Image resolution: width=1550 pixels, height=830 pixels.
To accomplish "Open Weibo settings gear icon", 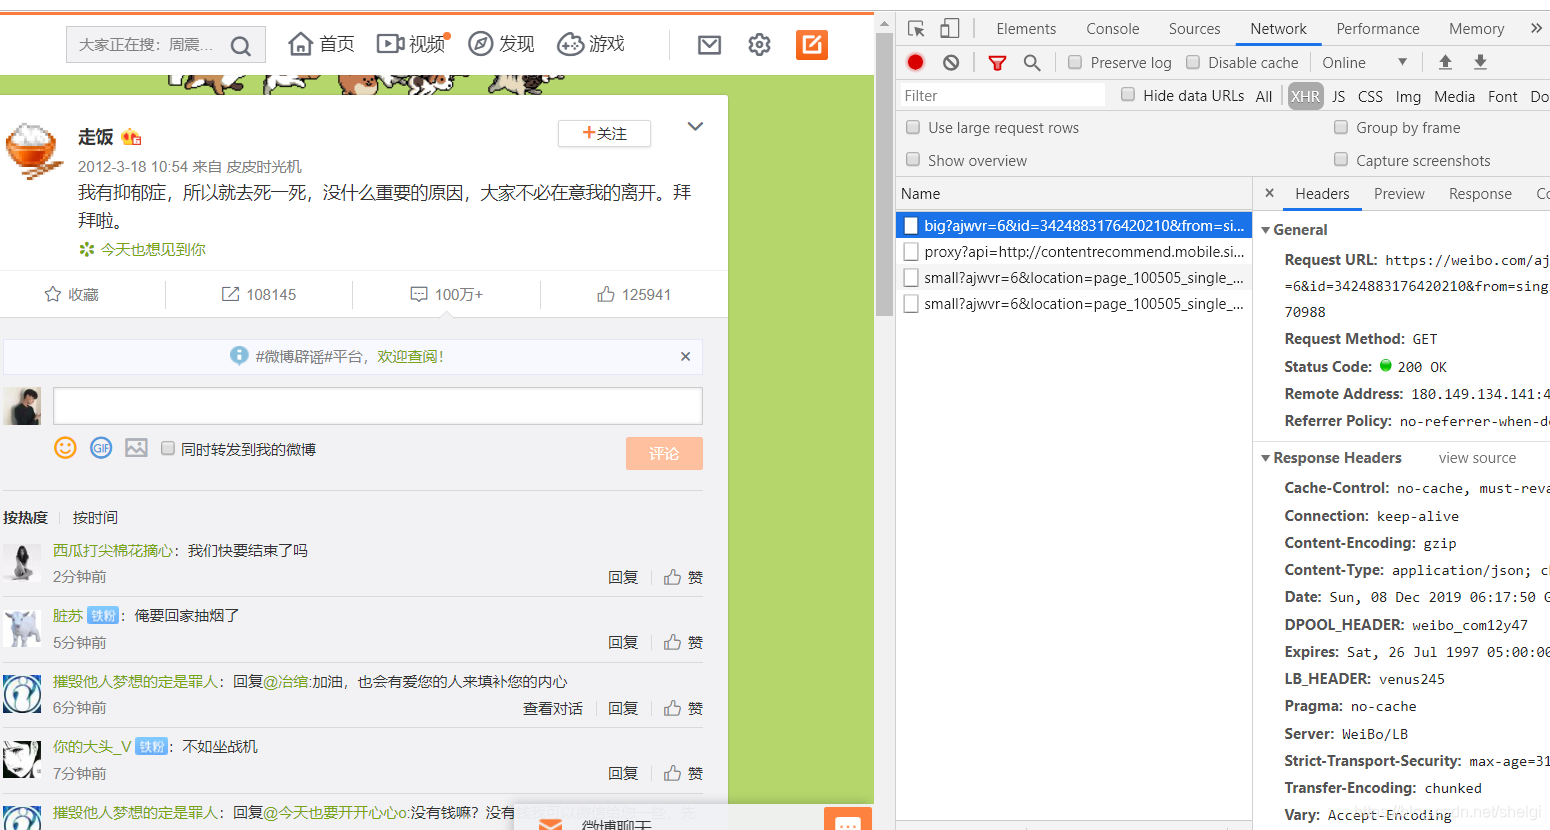I will point(760,45).
